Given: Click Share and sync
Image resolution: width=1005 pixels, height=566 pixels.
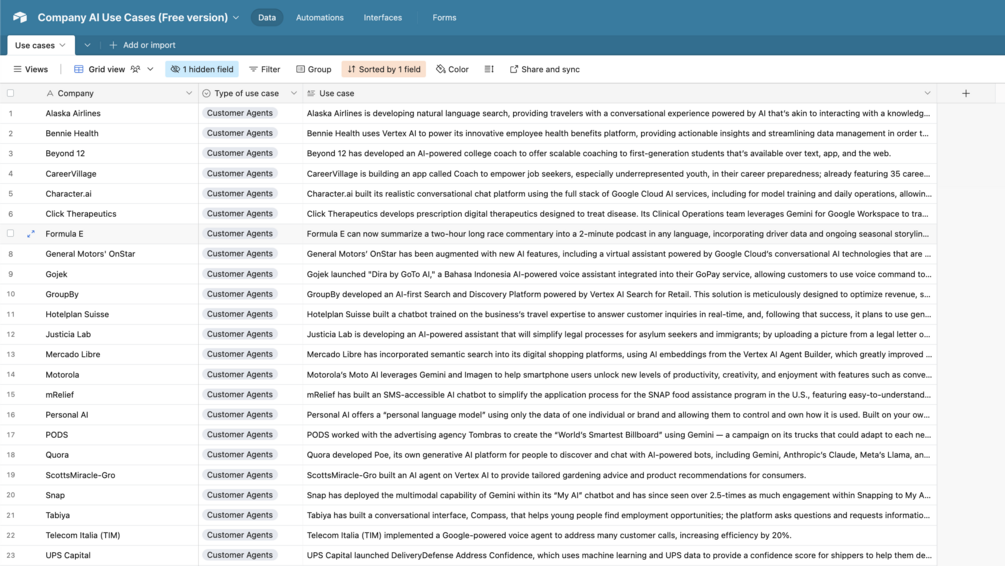Looking at the screenshot, I should tap(544, 69).
